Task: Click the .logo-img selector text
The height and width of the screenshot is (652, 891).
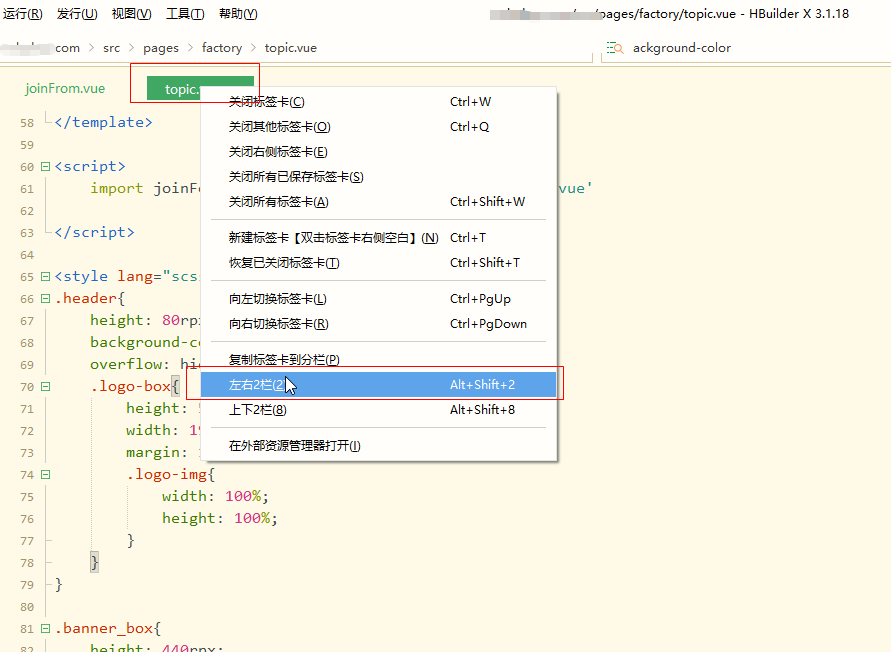Action: click(167, 475)
